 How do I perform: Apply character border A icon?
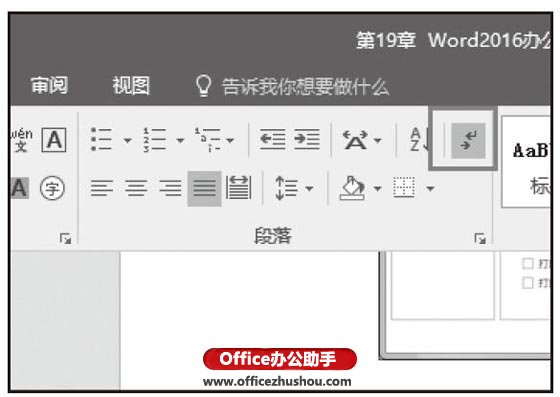(x=54, y=140)
